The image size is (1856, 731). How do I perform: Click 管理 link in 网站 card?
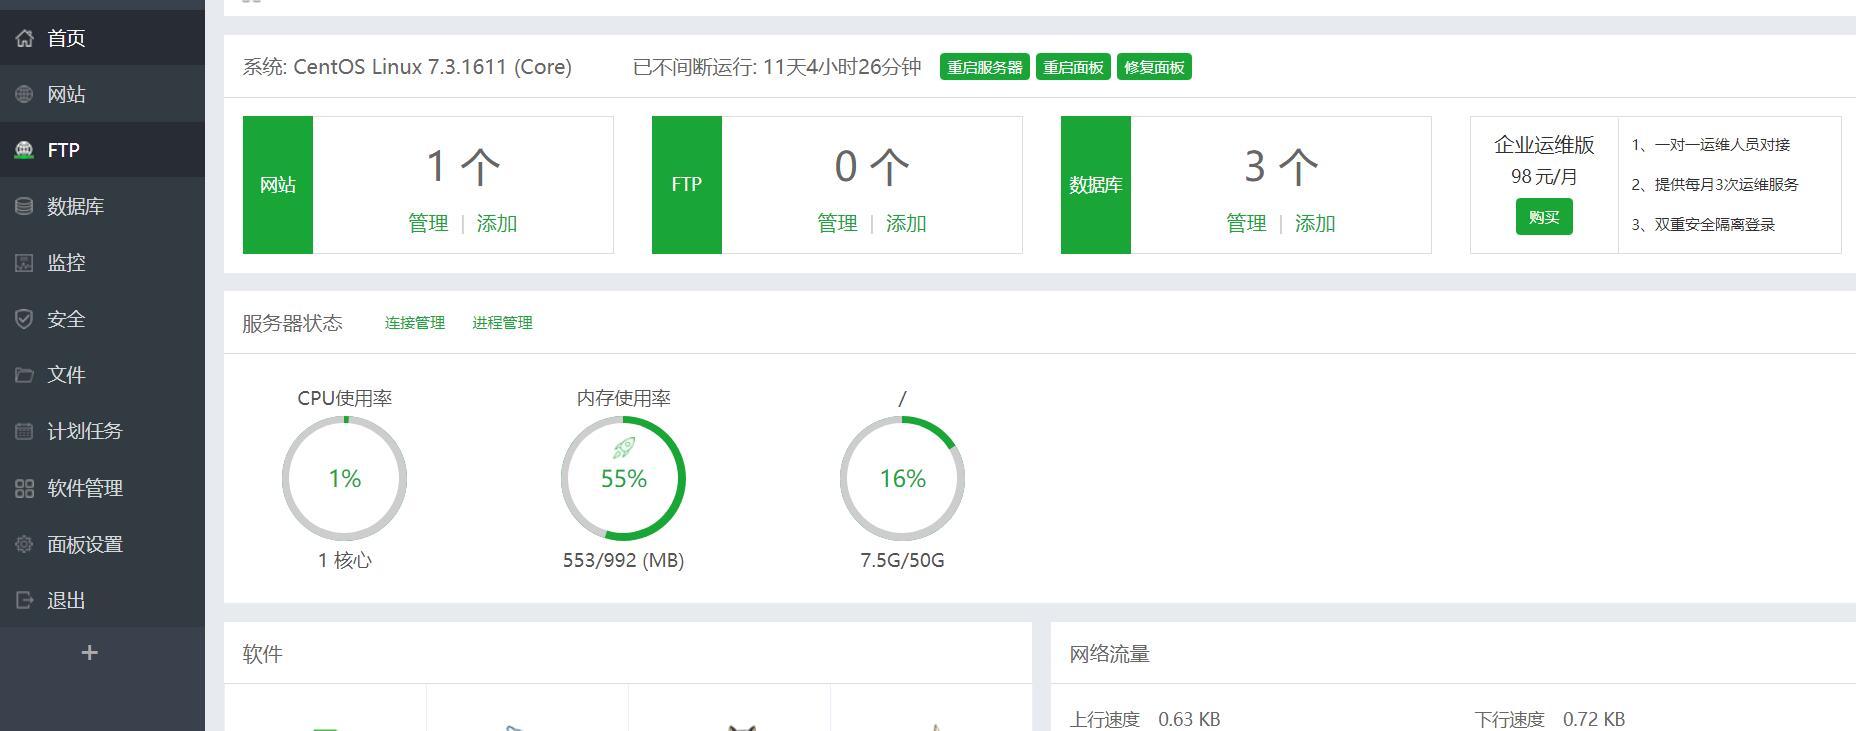click(x=428, y=223)
